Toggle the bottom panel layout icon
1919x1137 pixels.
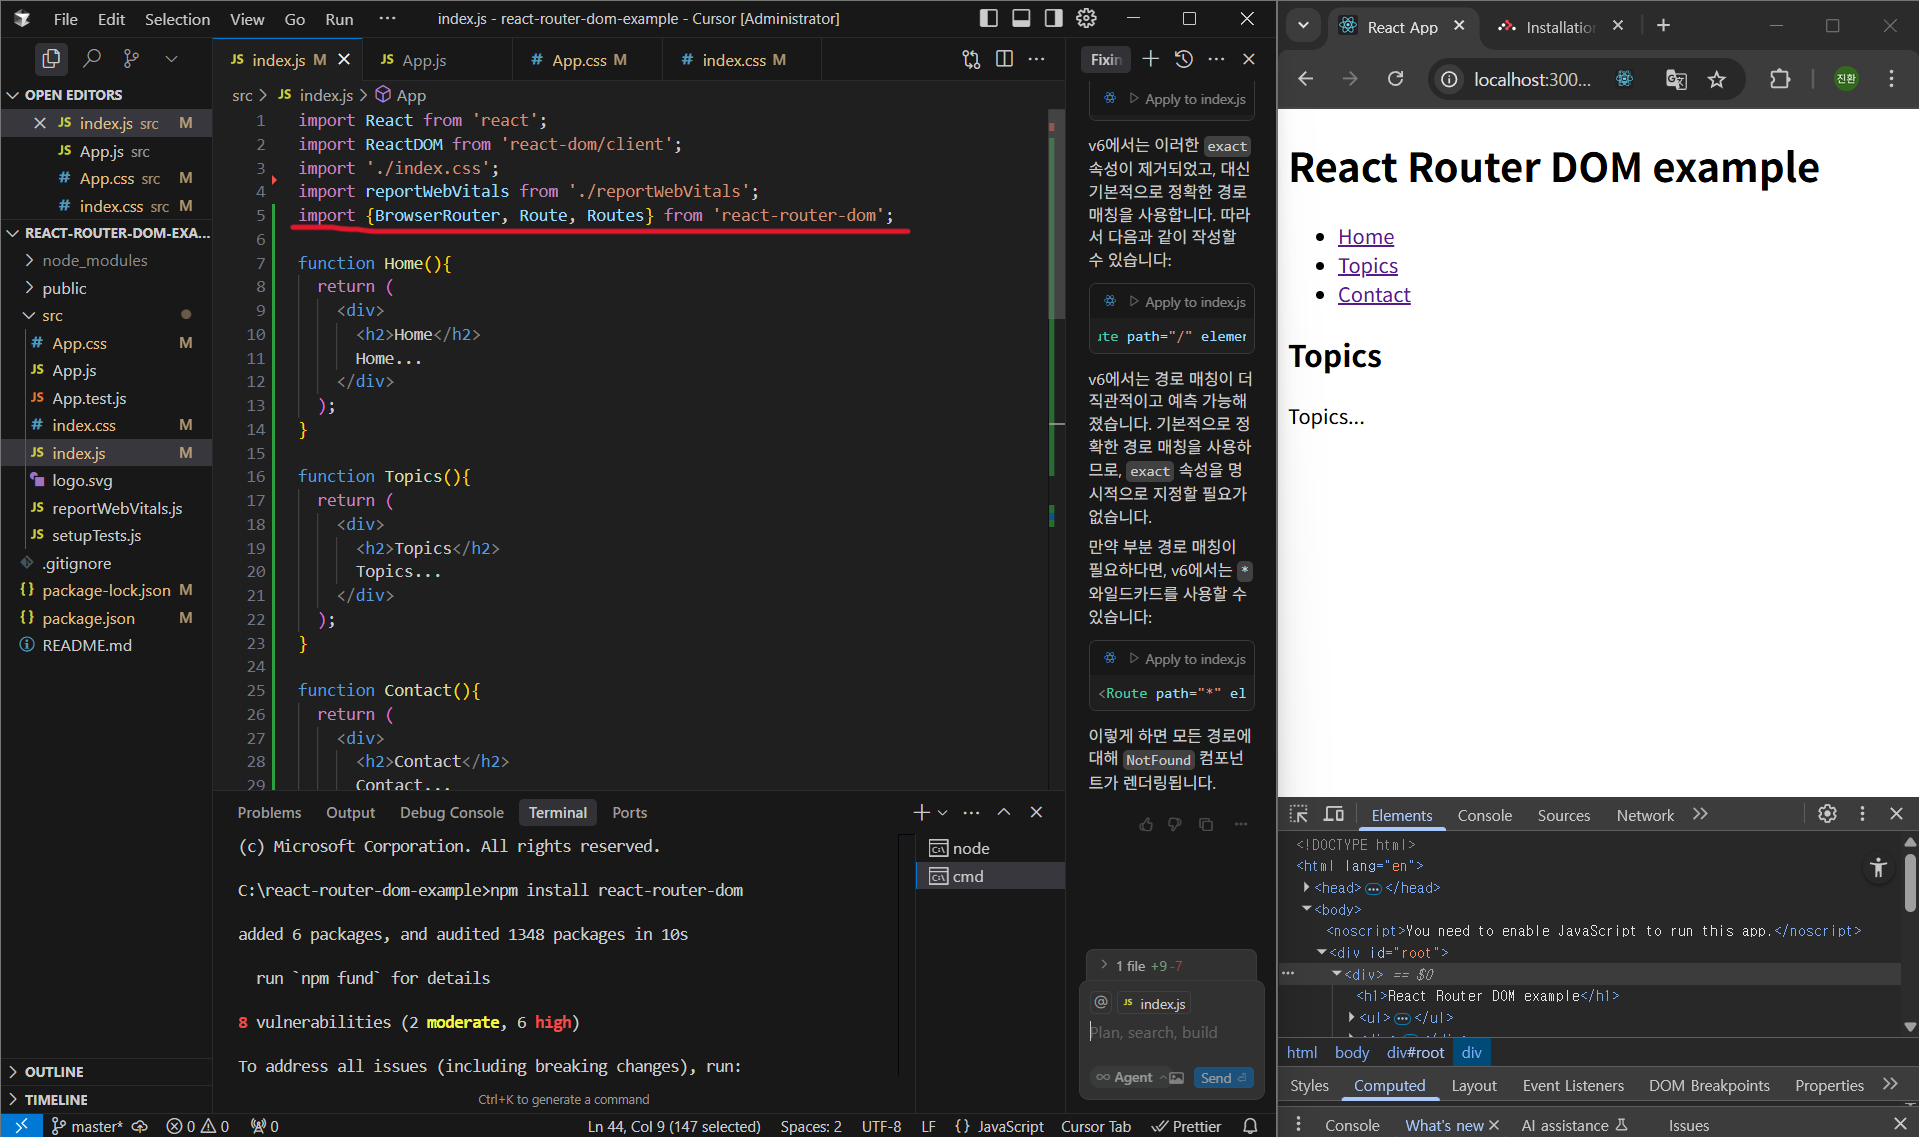point(1021,18)
